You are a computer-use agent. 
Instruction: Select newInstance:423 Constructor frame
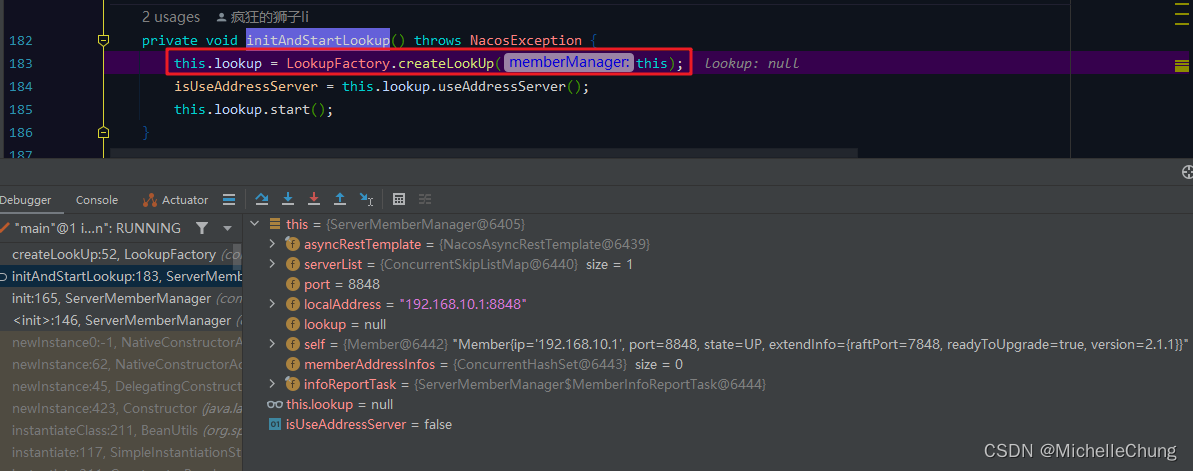pyautogui.click(x=121, y=408)
